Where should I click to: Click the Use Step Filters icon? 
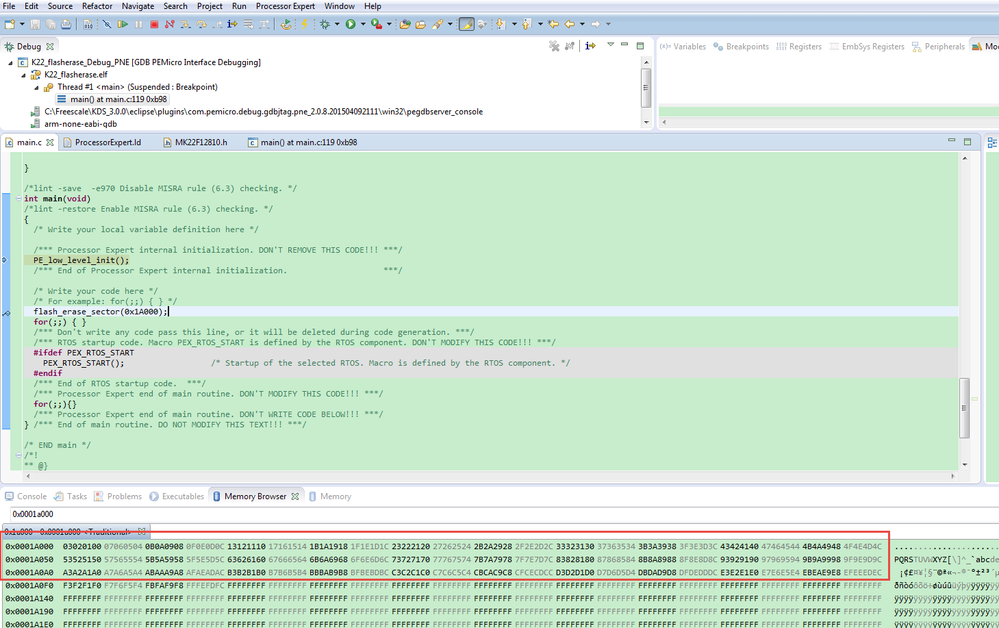264,24
